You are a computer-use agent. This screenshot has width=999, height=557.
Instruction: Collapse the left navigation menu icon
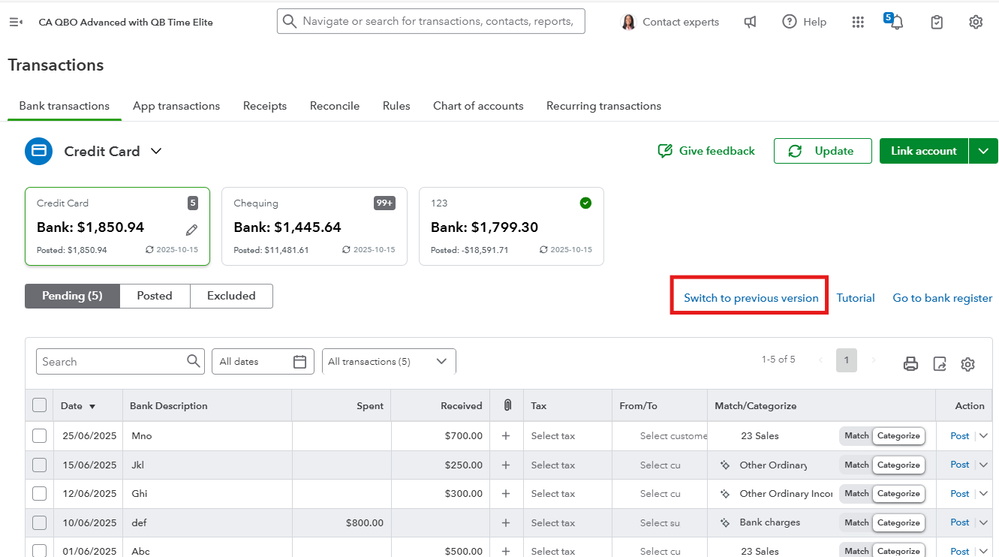tap(15, 22)
